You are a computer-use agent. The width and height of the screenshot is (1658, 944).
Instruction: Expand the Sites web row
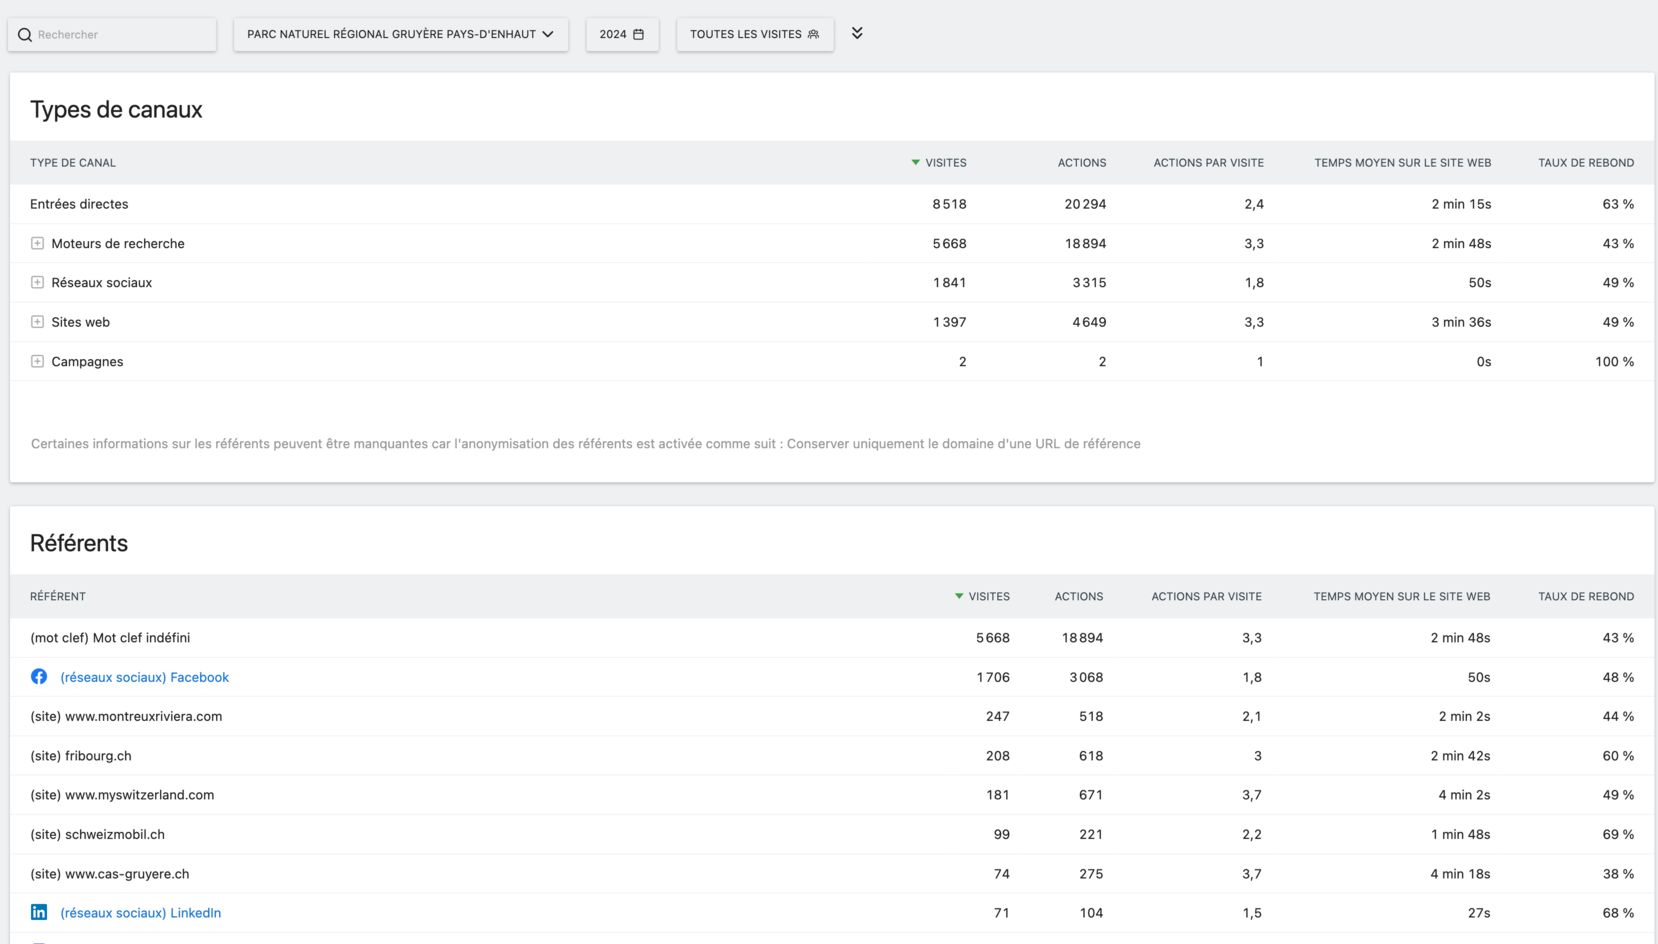pos(37,322)
